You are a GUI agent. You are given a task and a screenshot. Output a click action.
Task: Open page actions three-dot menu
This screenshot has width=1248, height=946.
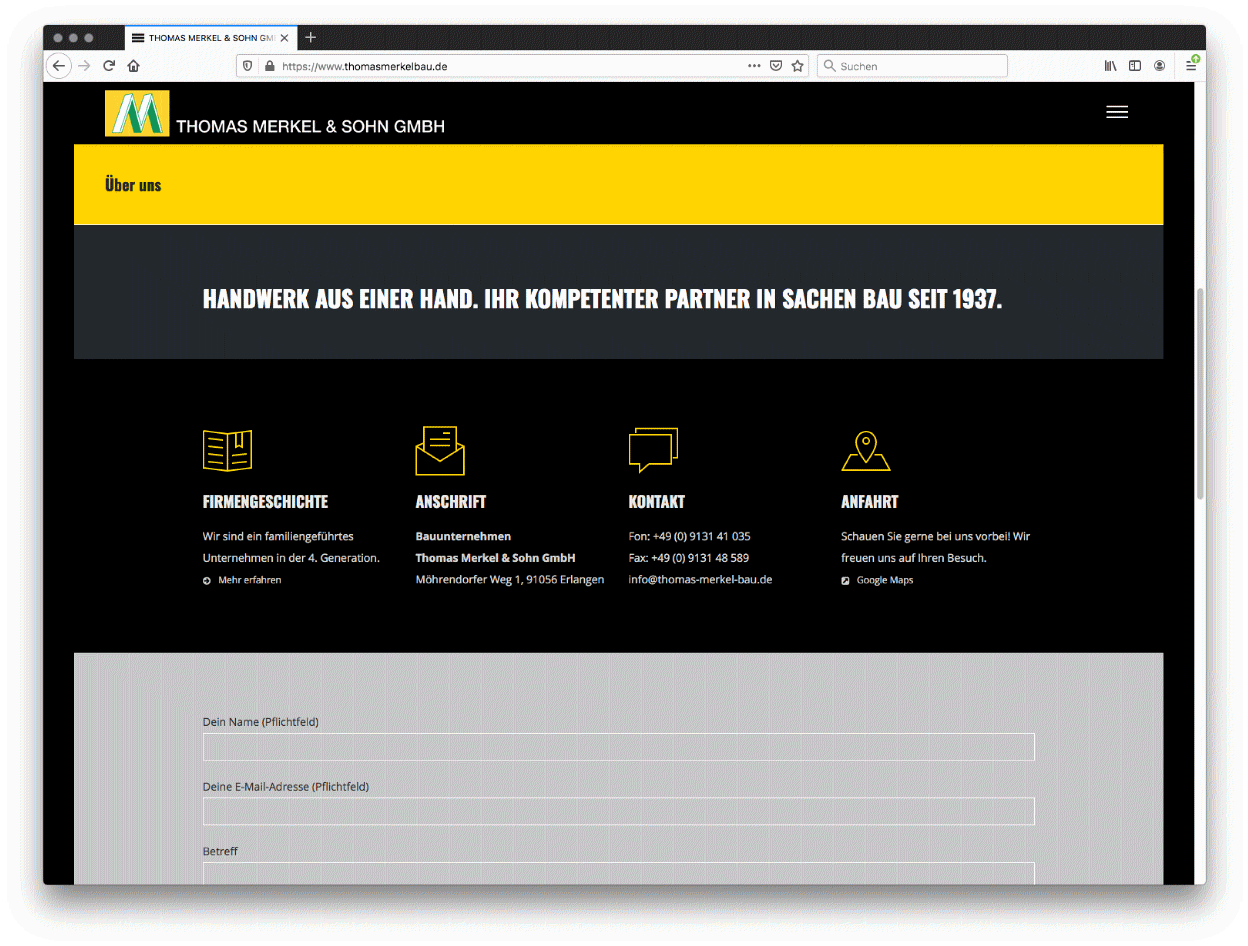(754, 66)
